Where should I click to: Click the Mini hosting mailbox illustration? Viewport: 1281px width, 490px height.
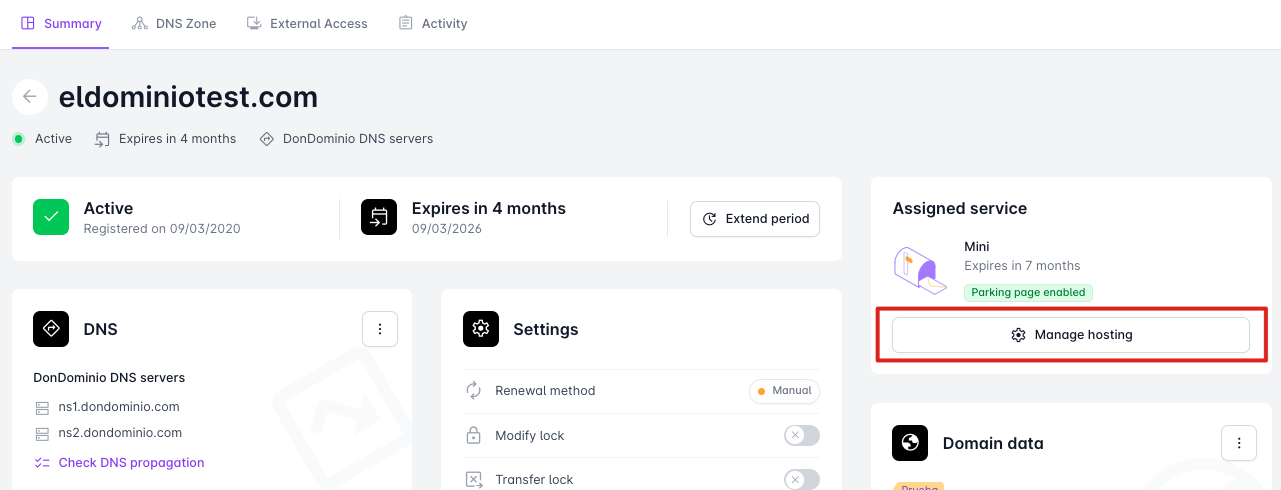click(920, 270)
